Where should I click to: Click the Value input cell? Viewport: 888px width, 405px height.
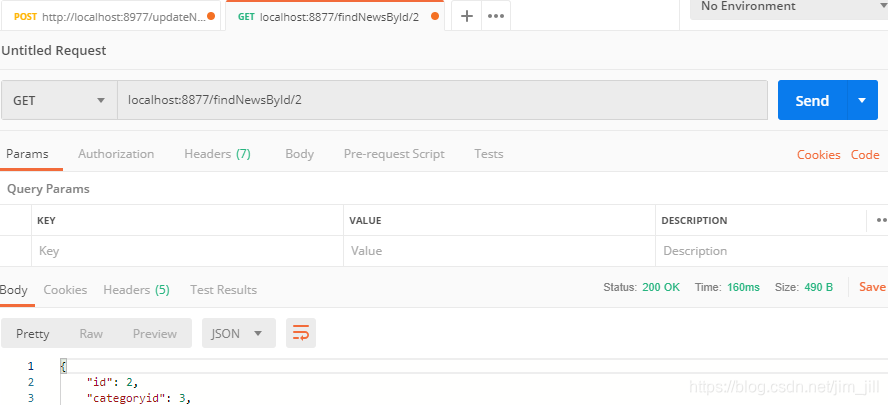coord(500,251)
